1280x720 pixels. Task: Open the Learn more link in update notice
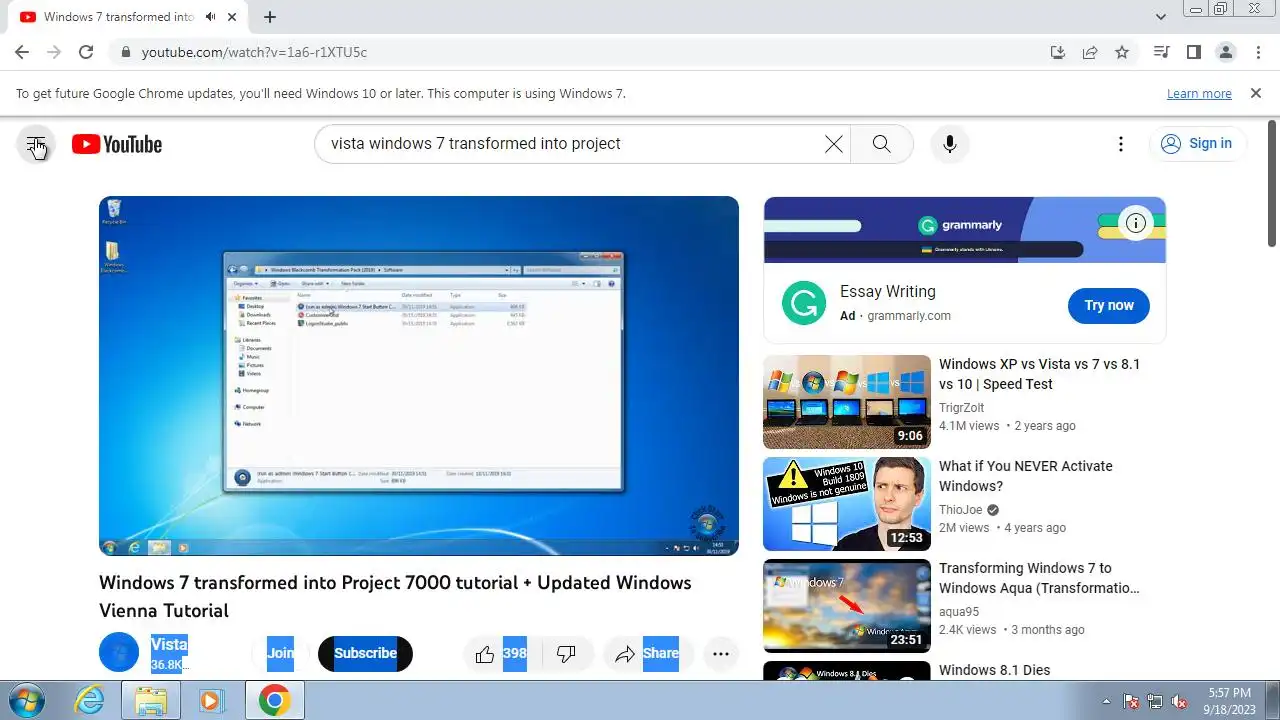[1199, 94]
